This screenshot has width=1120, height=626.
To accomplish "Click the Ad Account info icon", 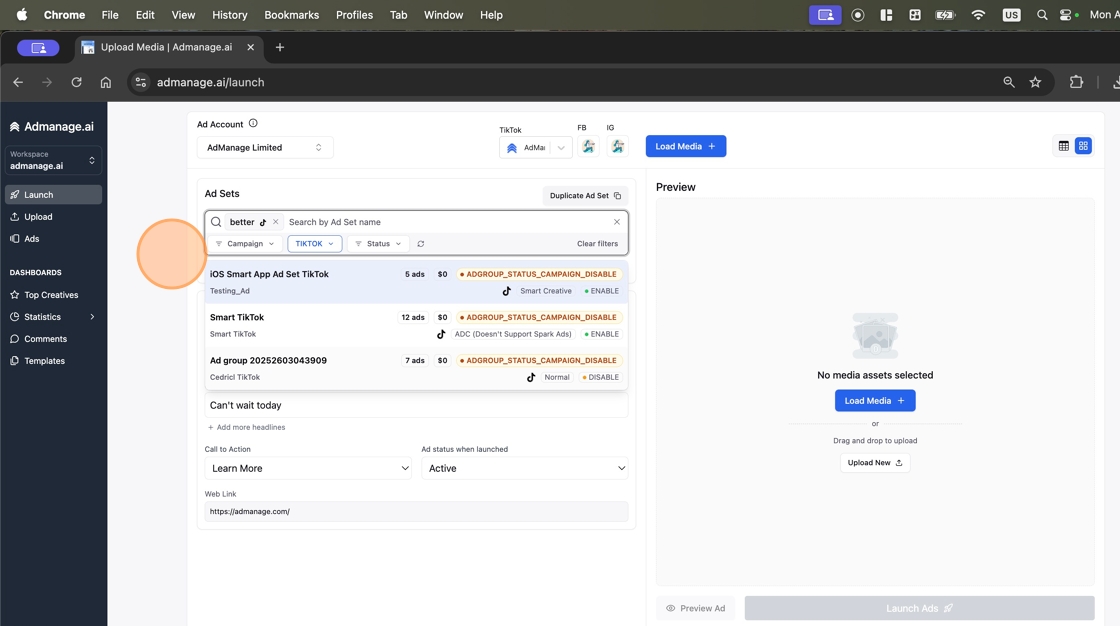I will pos(253,124).
